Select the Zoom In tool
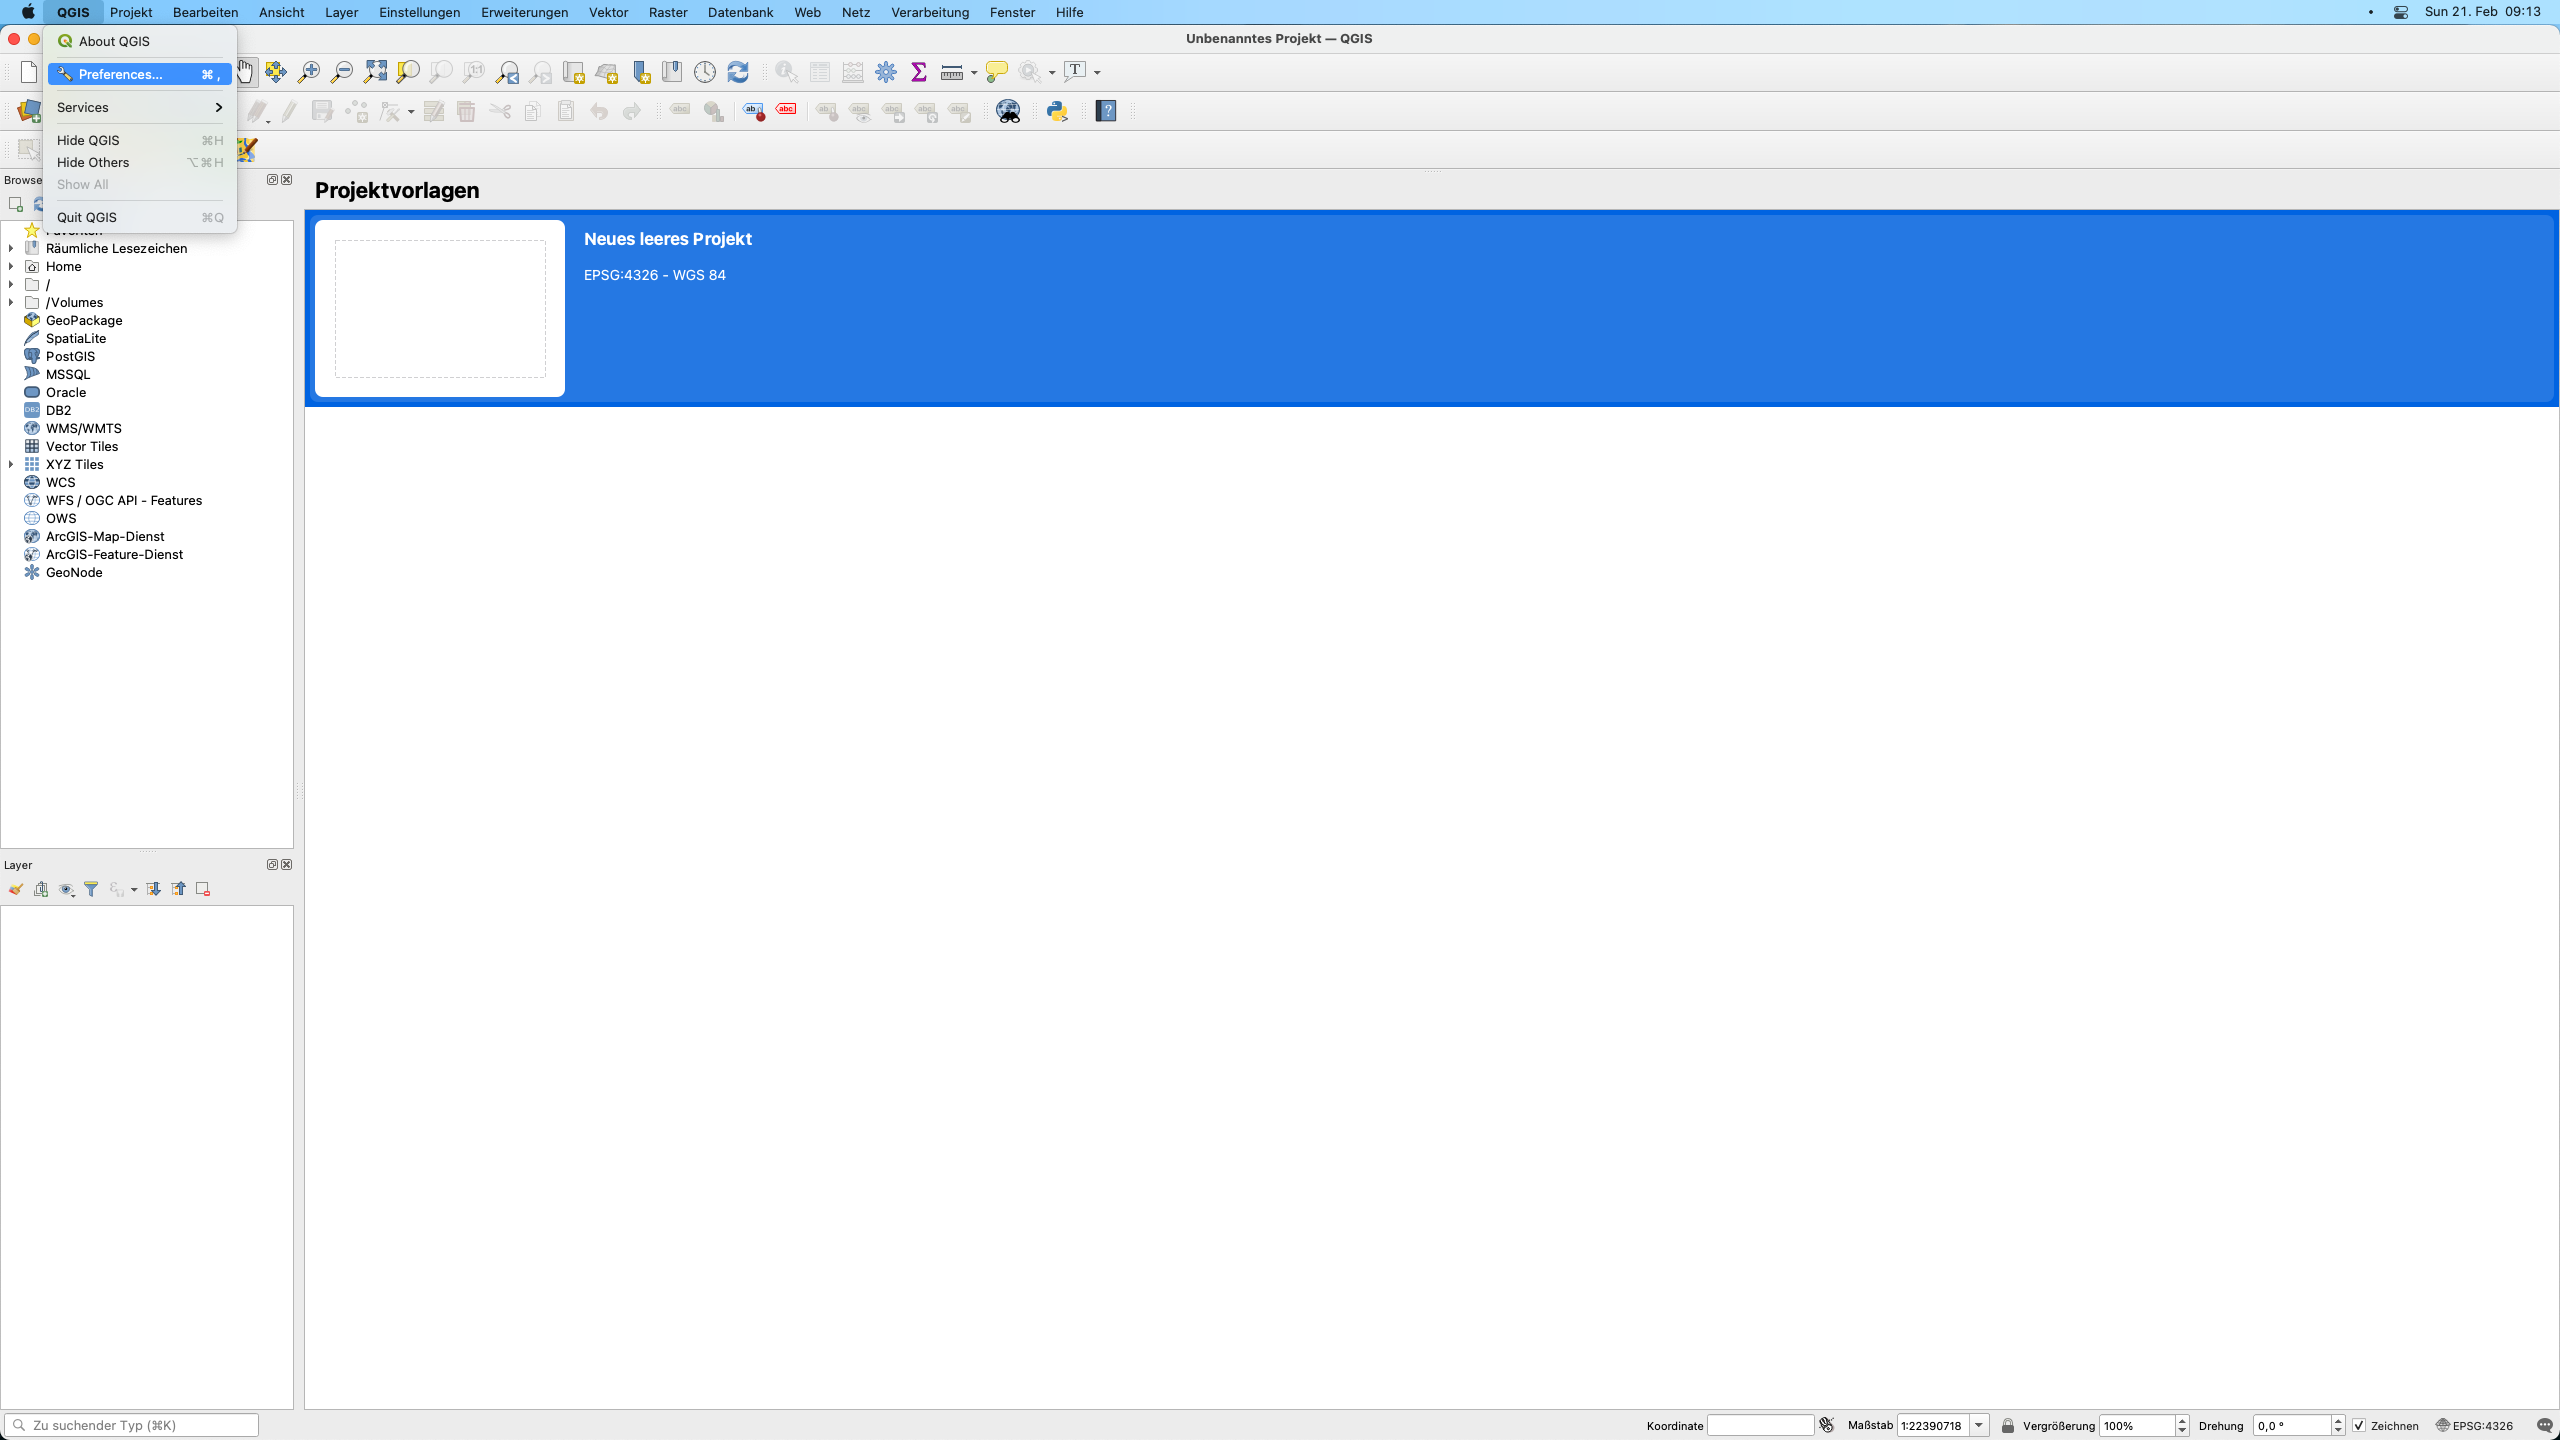The height and width of the screenshot is (1440, 2560). click(309, 72)
